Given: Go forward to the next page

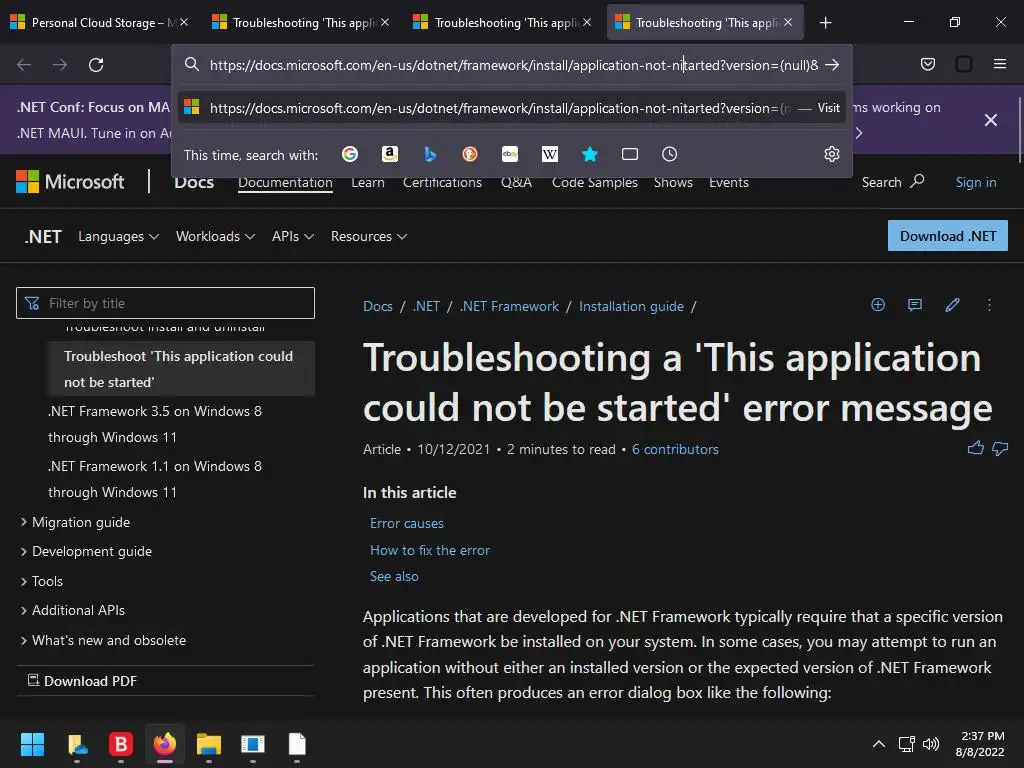Looking at the screenshot, I should click(60, 65).
